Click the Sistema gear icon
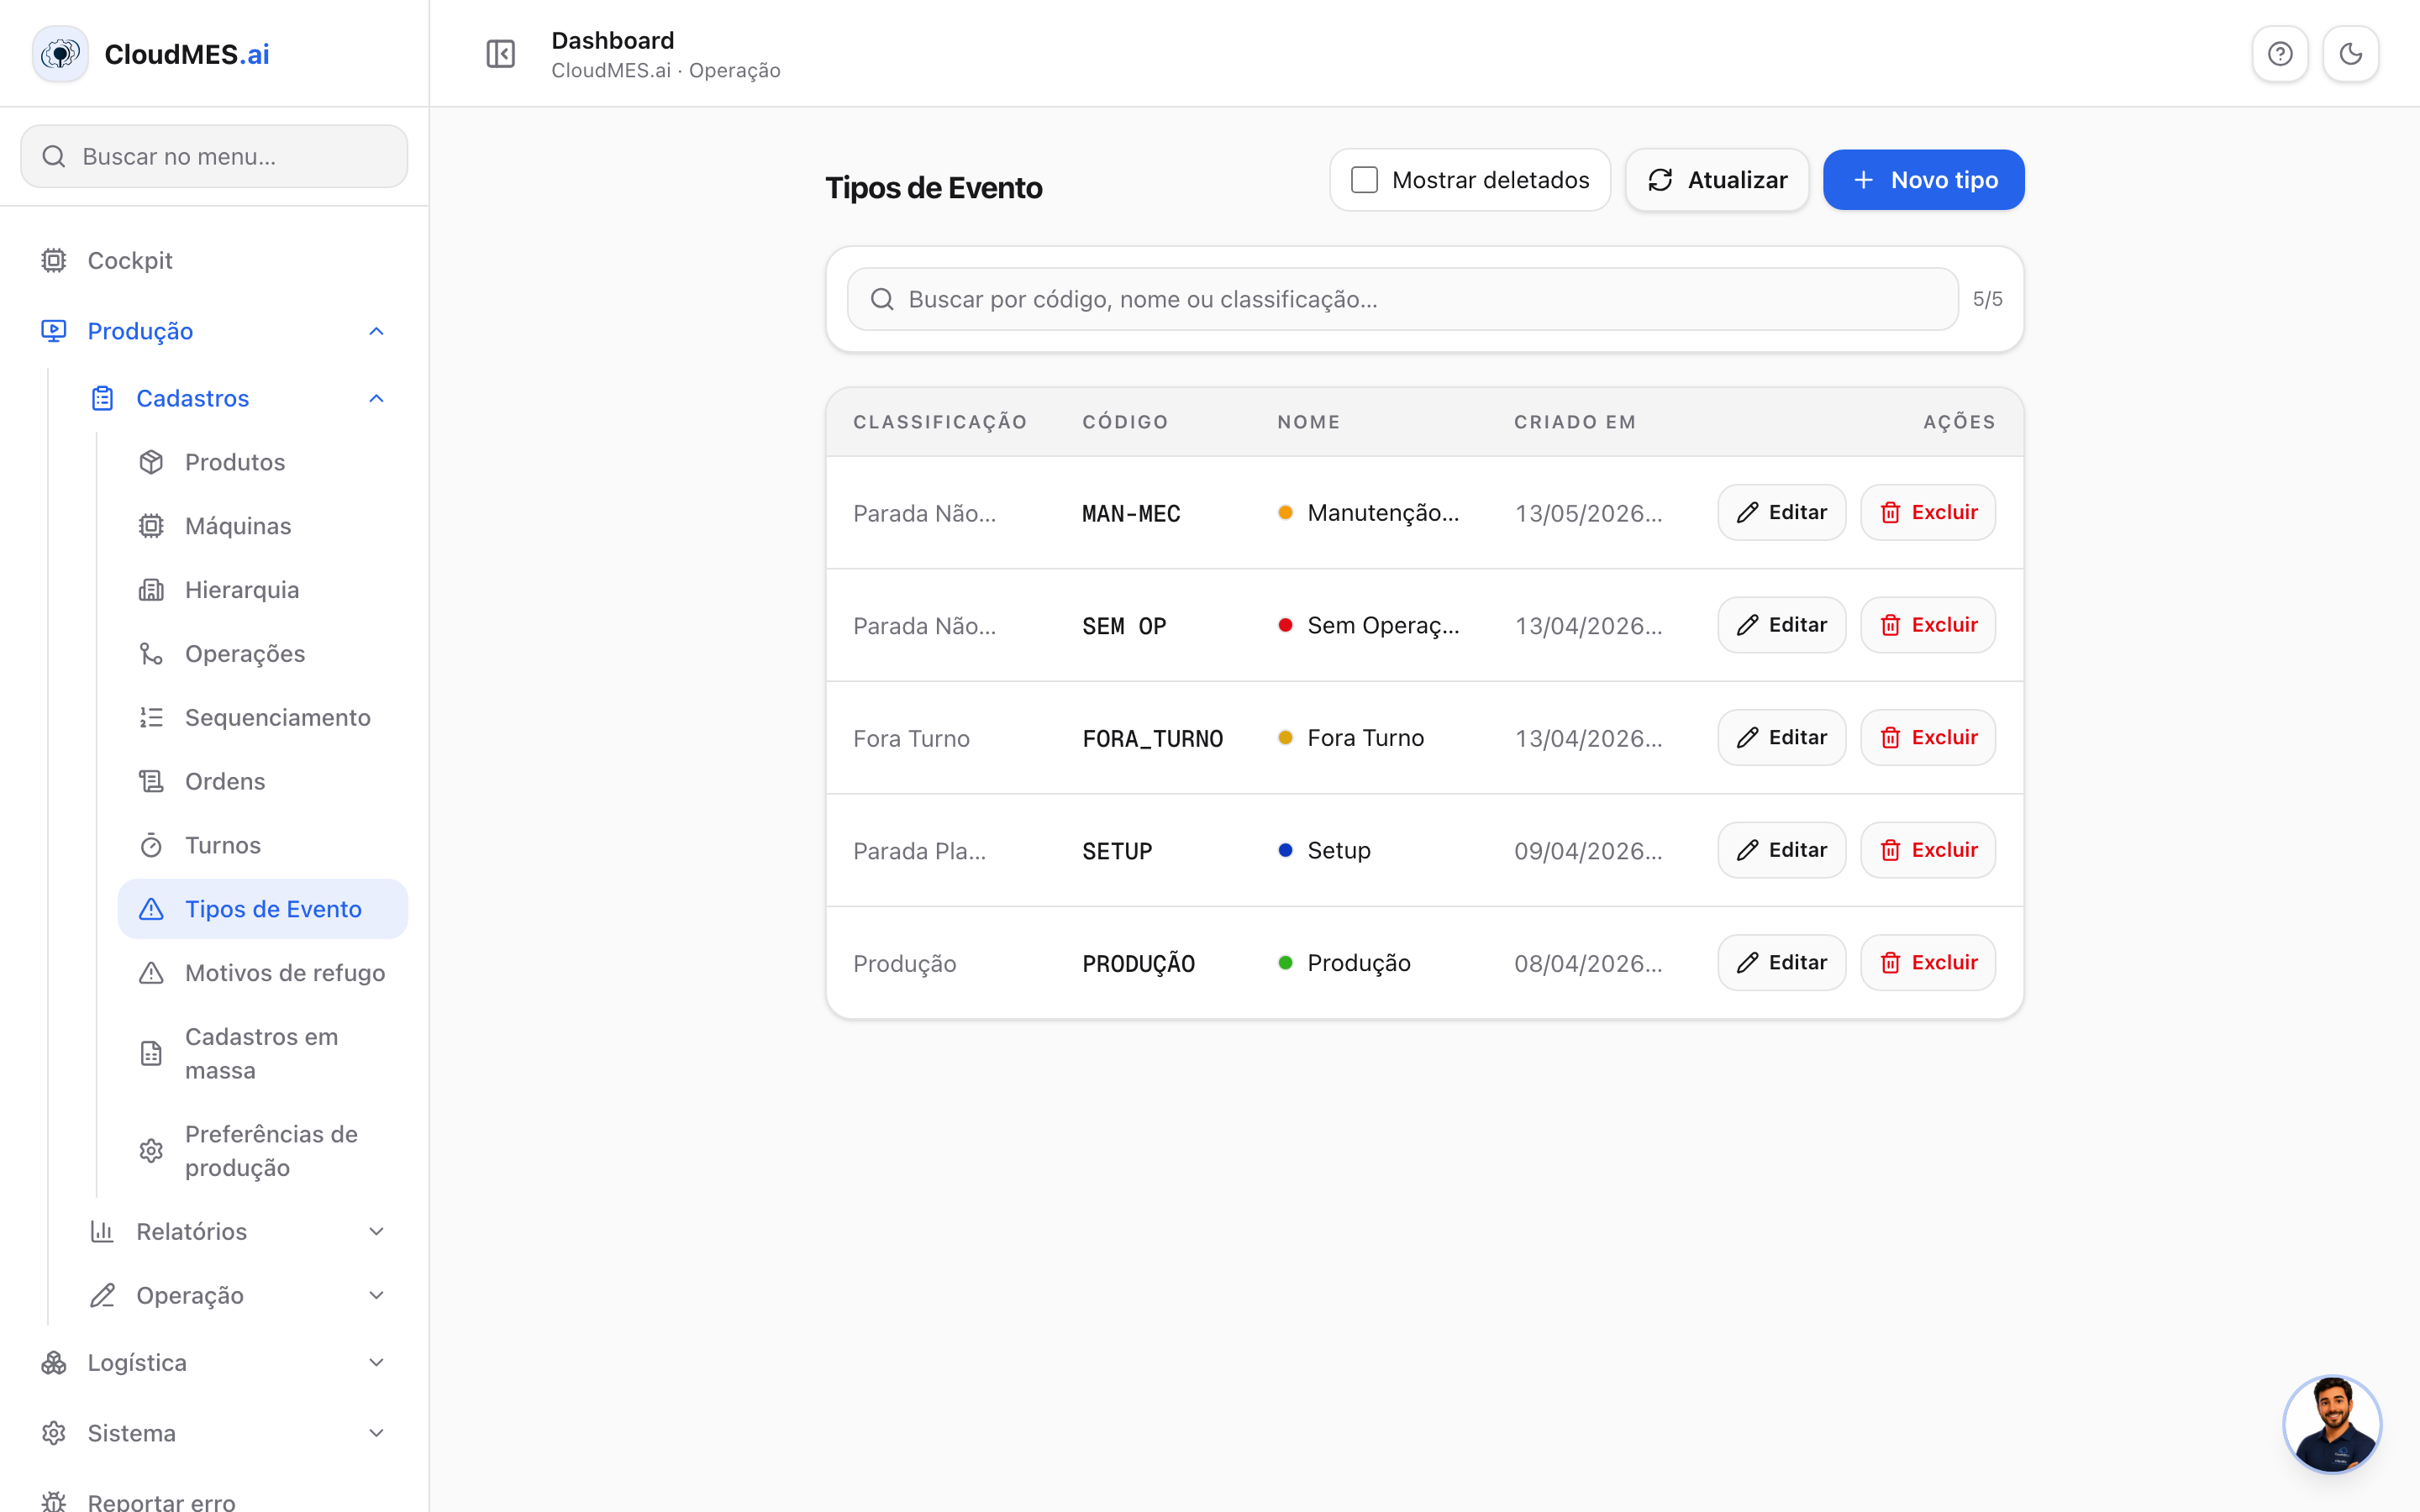 point(54,1433)
